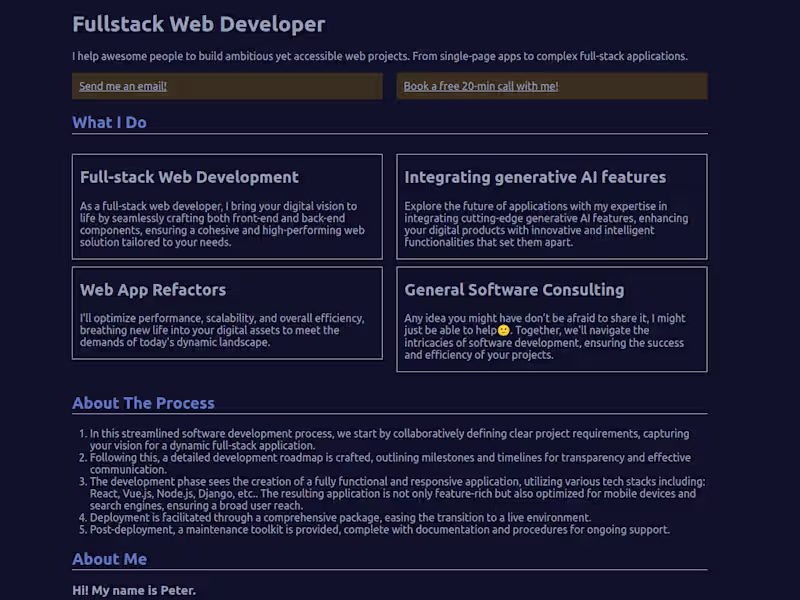The height and width of the screenshot is (600, 800).
Task: Select the "General Software Consulting" card
Action: pos(551,319)
